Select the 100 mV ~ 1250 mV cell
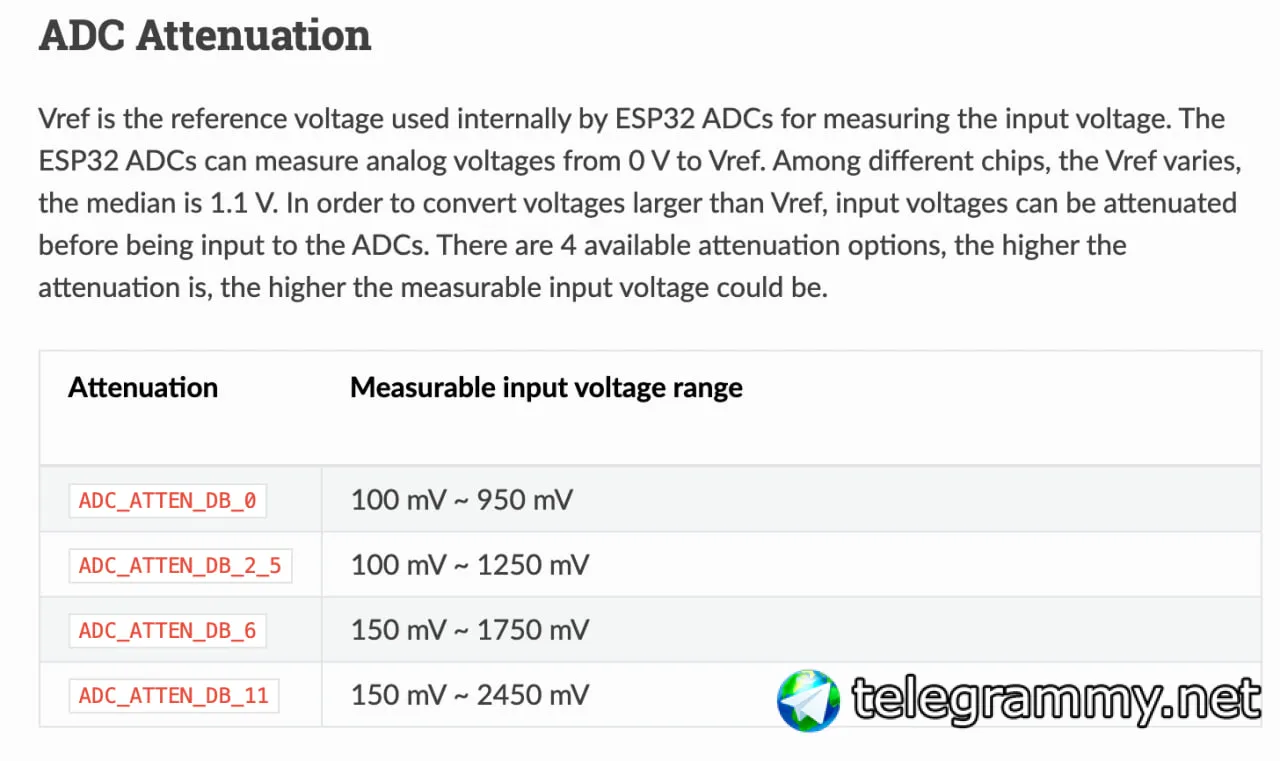 [470, 565]
